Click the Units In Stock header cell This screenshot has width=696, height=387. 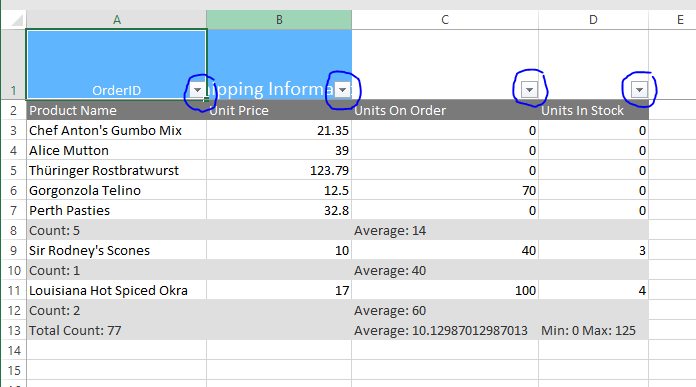tap(593, 110)
